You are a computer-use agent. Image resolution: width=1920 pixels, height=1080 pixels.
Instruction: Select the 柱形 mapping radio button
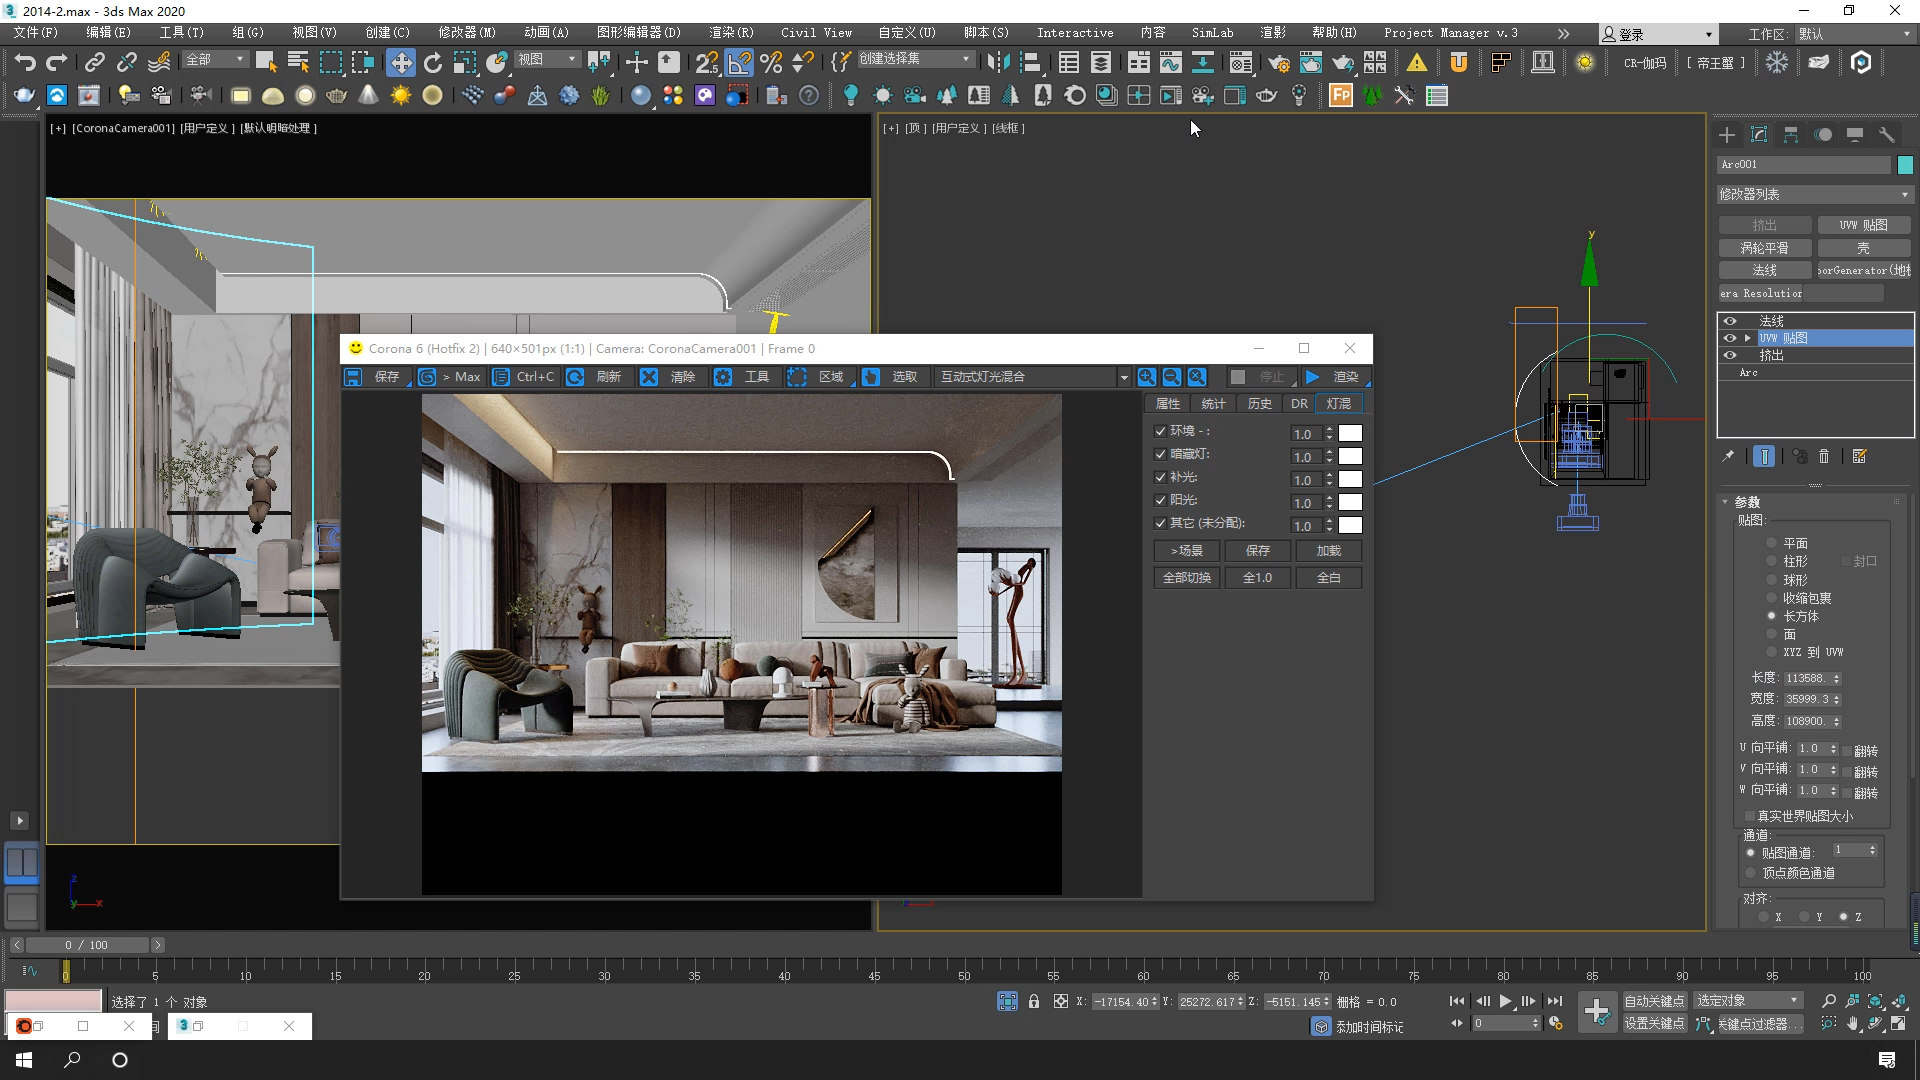pos(1771,562)
